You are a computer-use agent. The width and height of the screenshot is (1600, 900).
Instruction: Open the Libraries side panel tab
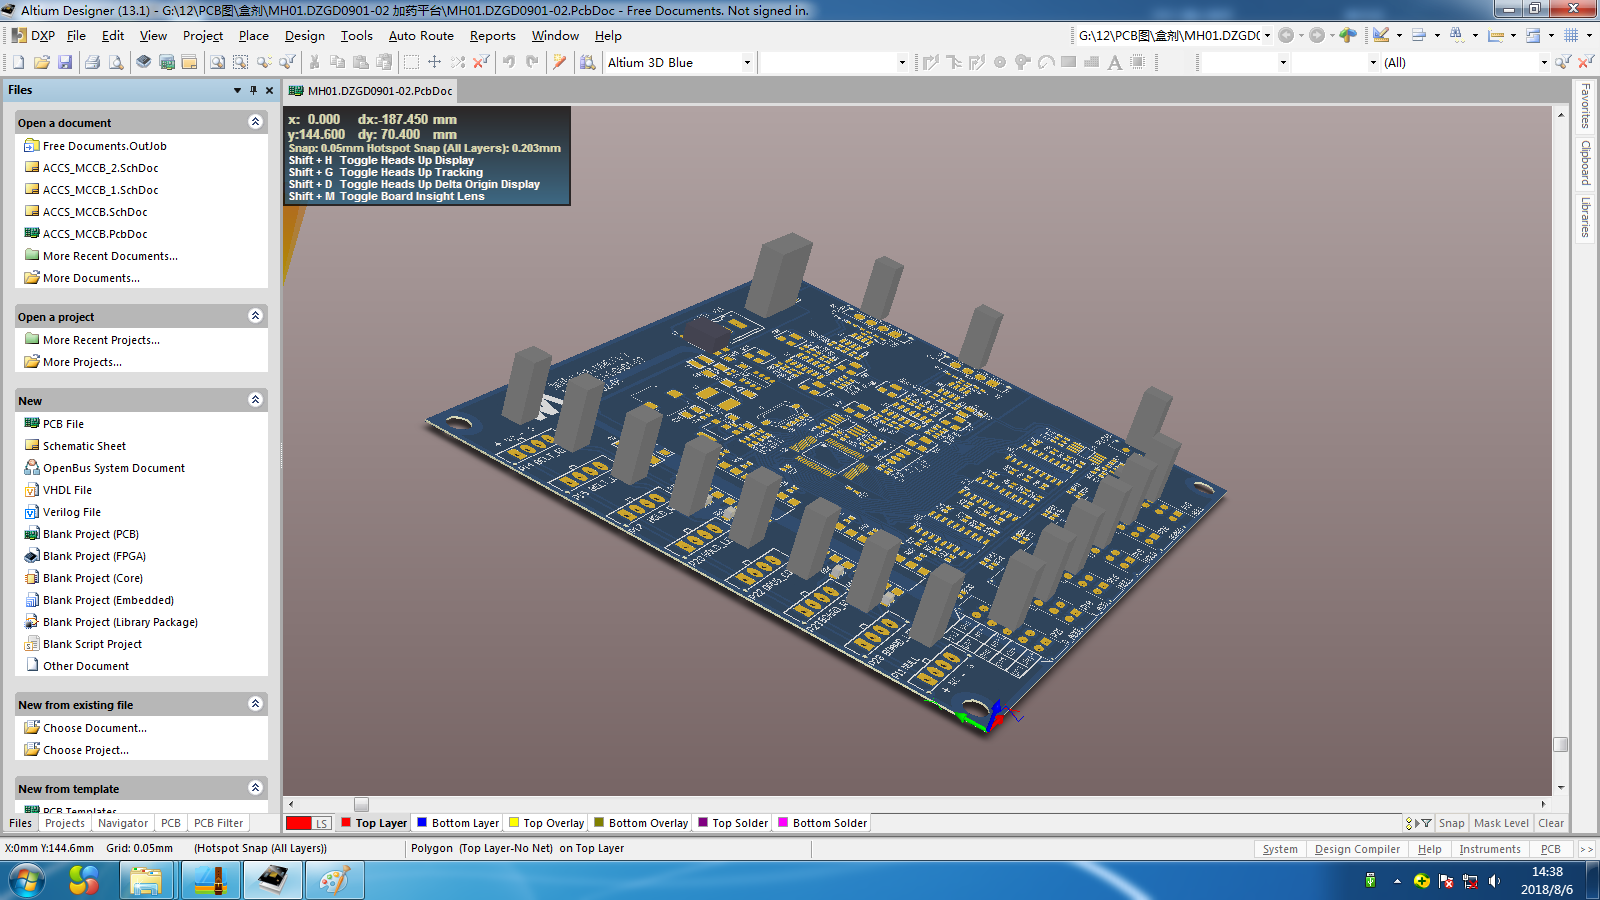[1585, 217]
